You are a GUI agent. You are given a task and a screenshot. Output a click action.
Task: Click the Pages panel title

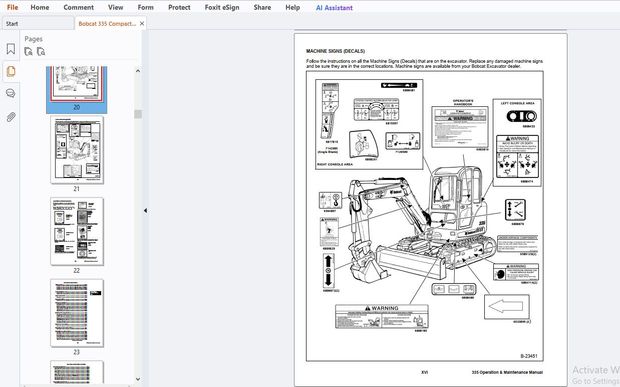click(33, 39)
